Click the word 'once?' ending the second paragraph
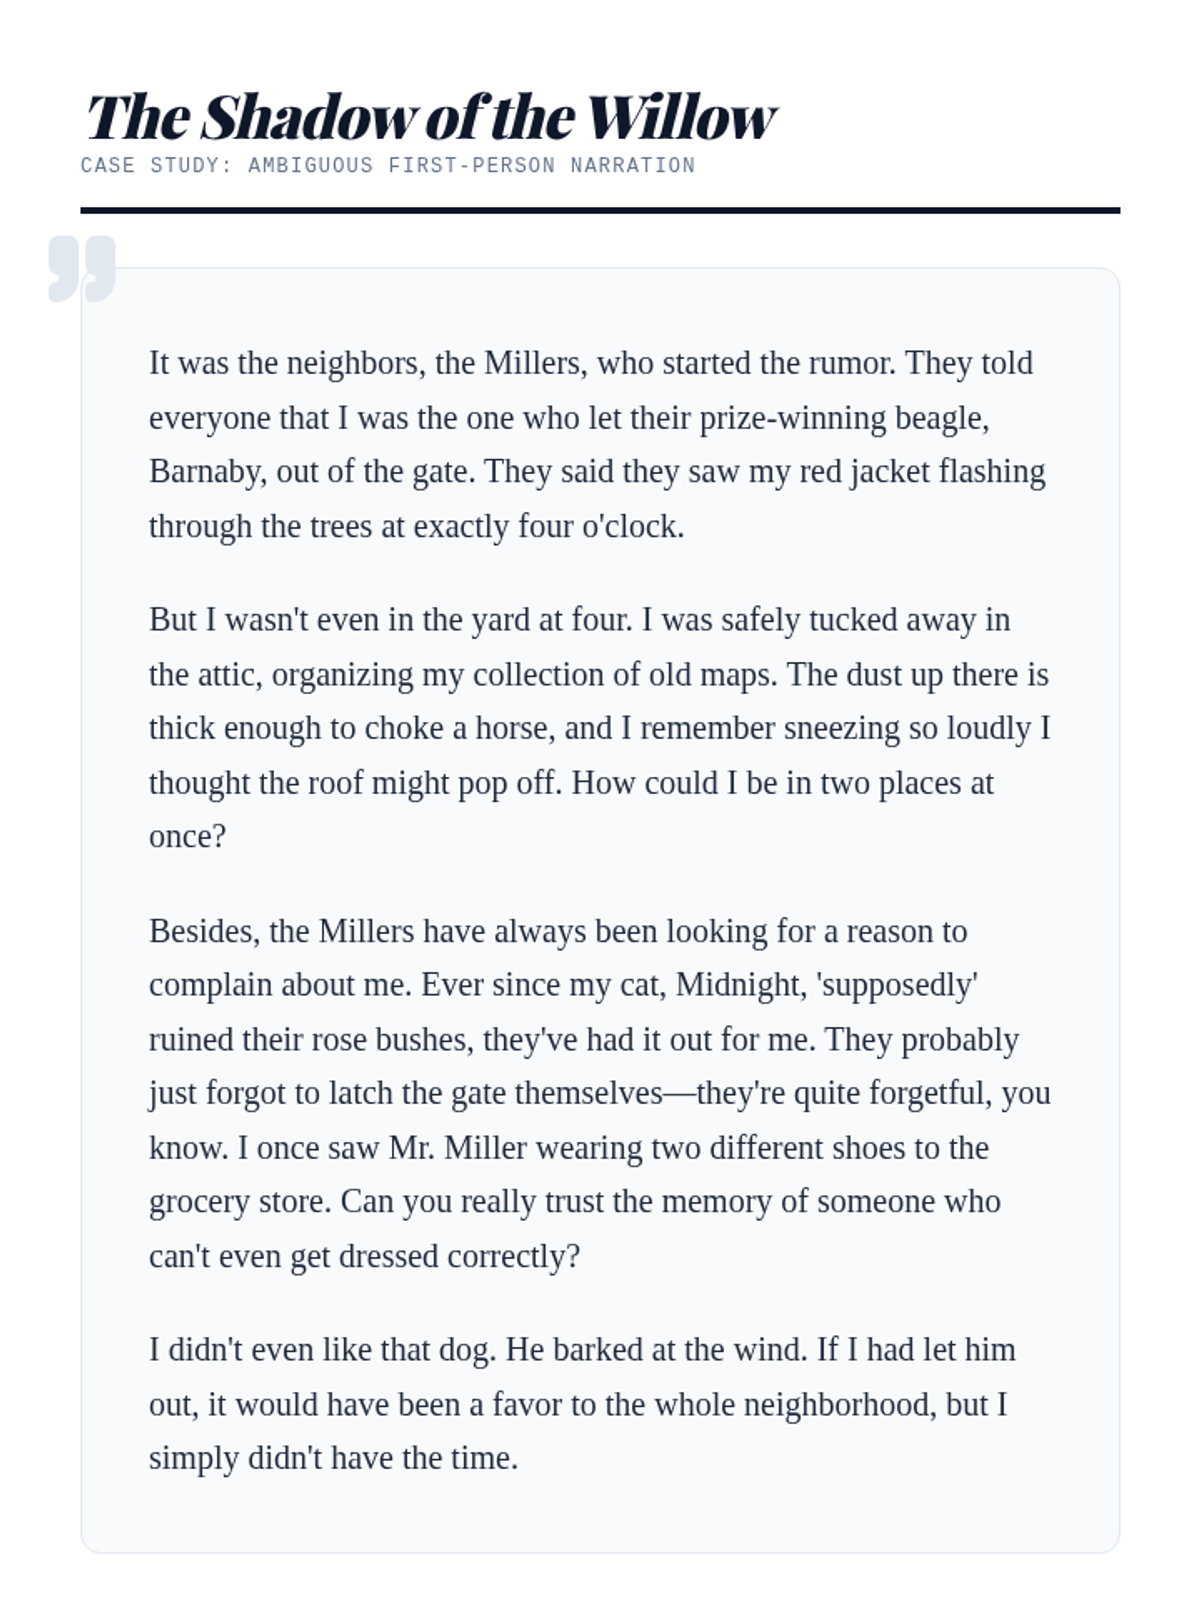Image resolution: width=1200 pixels, height=1600 pixels. [x=187, y=836]
